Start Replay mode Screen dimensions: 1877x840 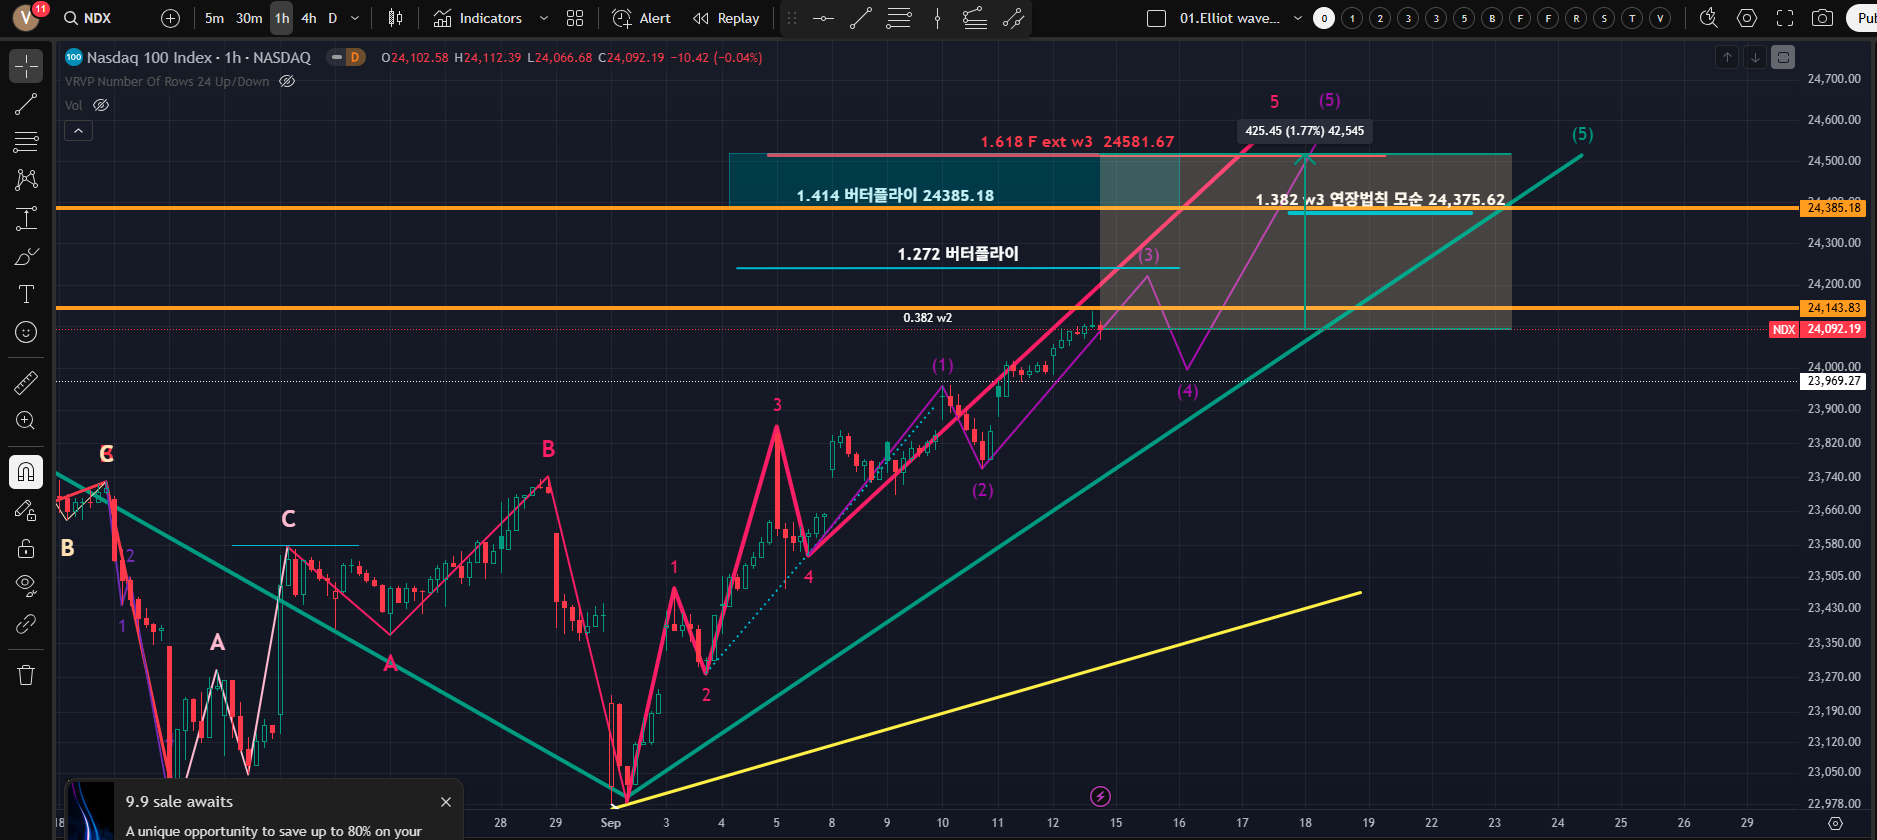pyautogui.click(x=727, y=18)
